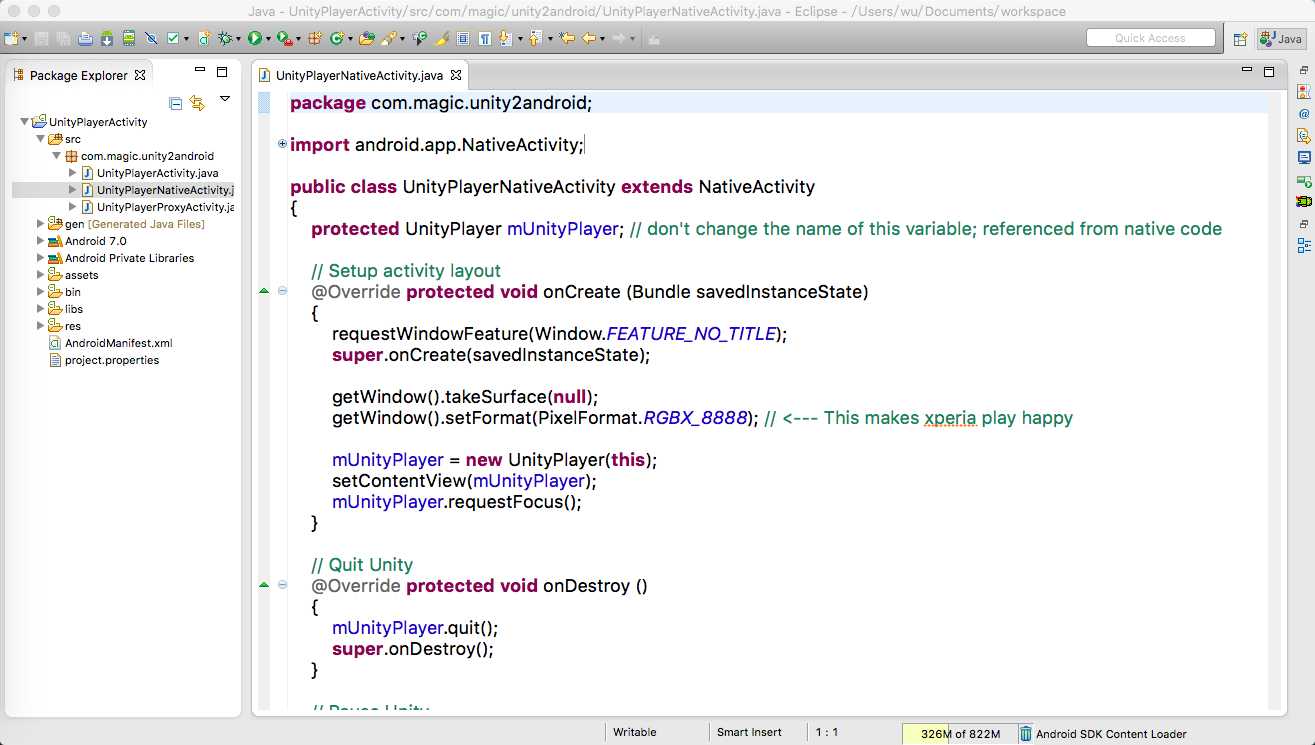Open the New wizard toolbar icon
Image resolution: width=1315 pixels, height=745 pixels.
(x=11, y=38)
